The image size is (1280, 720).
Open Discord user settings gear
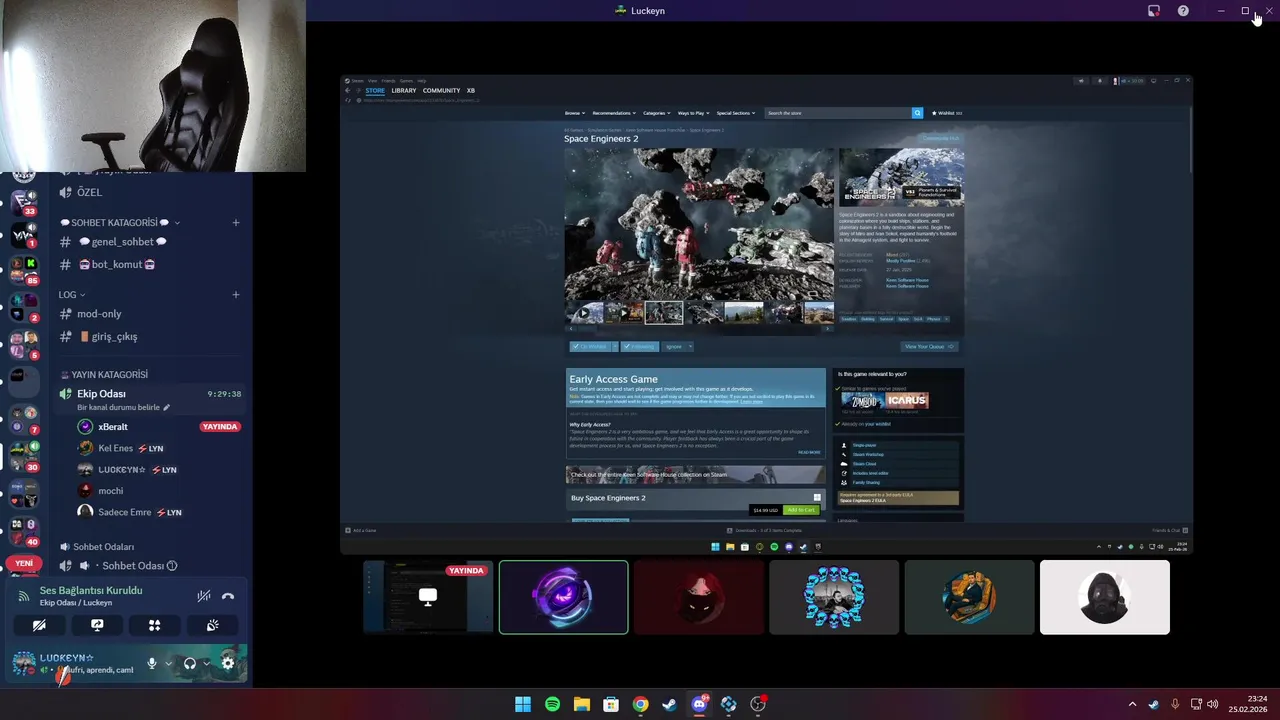(228, 663)
